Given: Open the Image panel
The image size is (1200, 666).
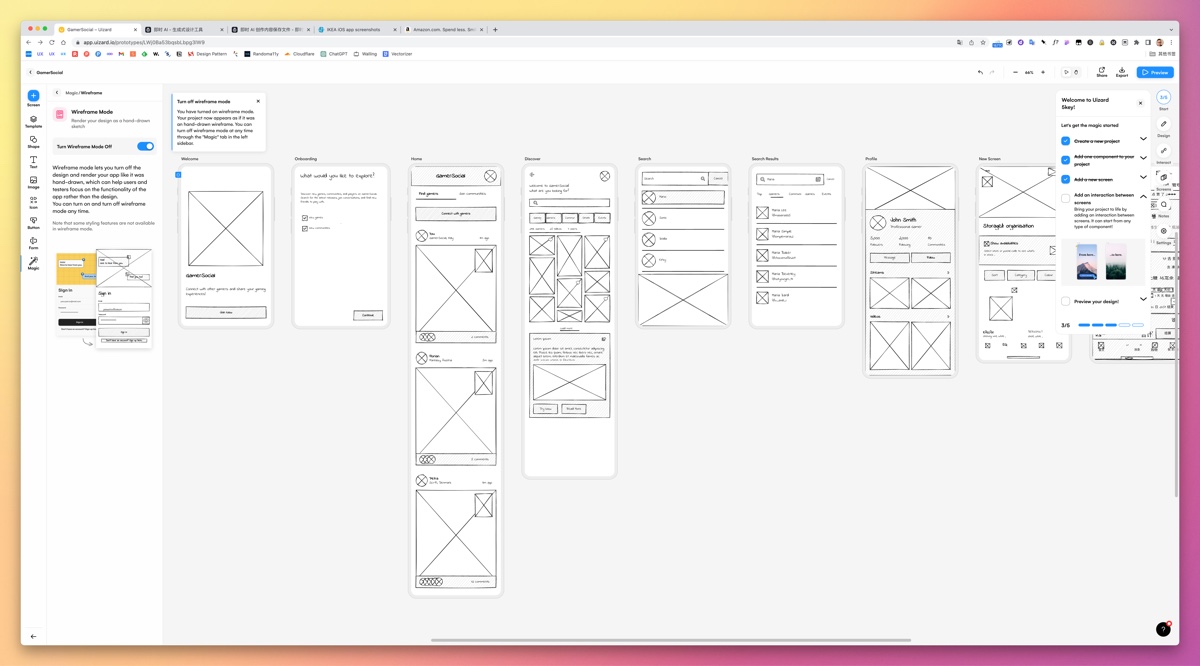Looking at the screenshot, I should pyautogui.click(x=33, y=182).
